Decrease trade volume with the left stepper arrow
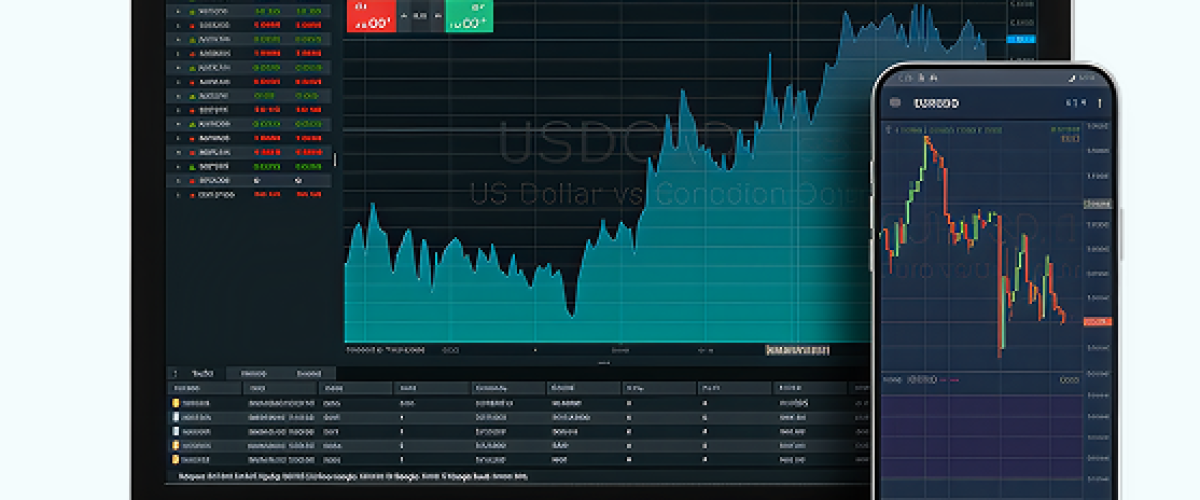 pyautogui.click(x=403, y=16)
